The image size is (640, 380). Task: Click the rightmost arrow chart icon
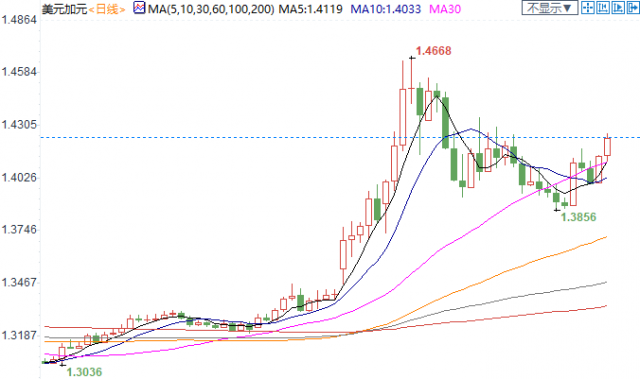[x=633, y=7]
